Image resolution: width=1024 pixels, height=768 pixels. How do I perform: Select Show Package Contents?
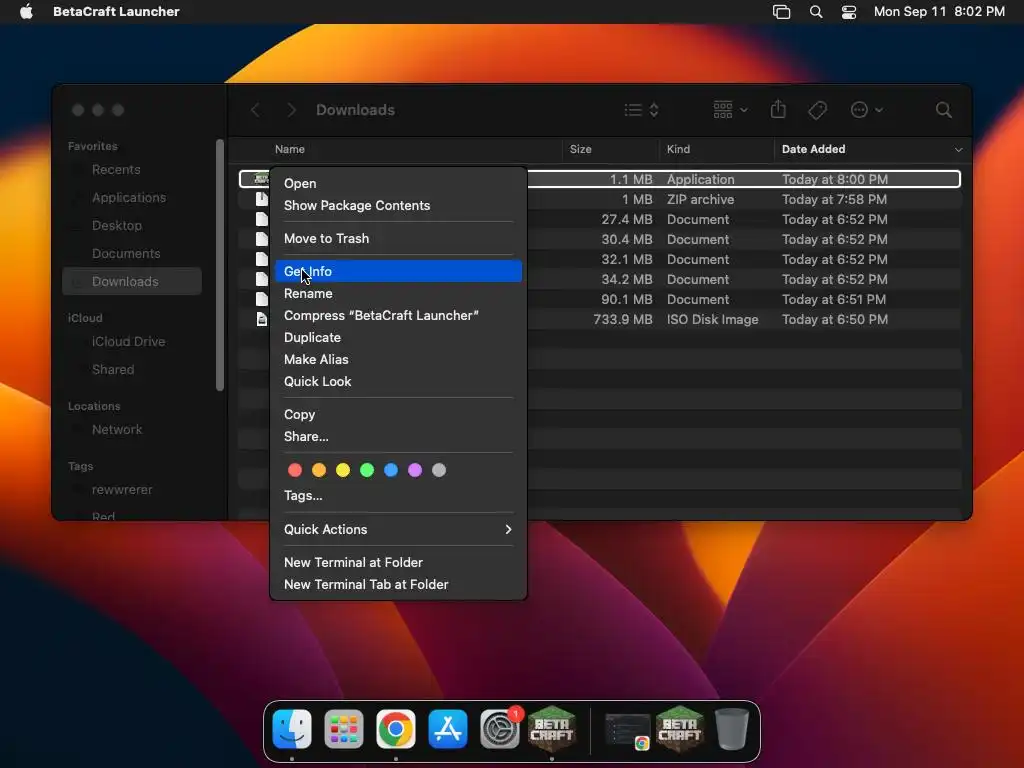tap(398, 205)
